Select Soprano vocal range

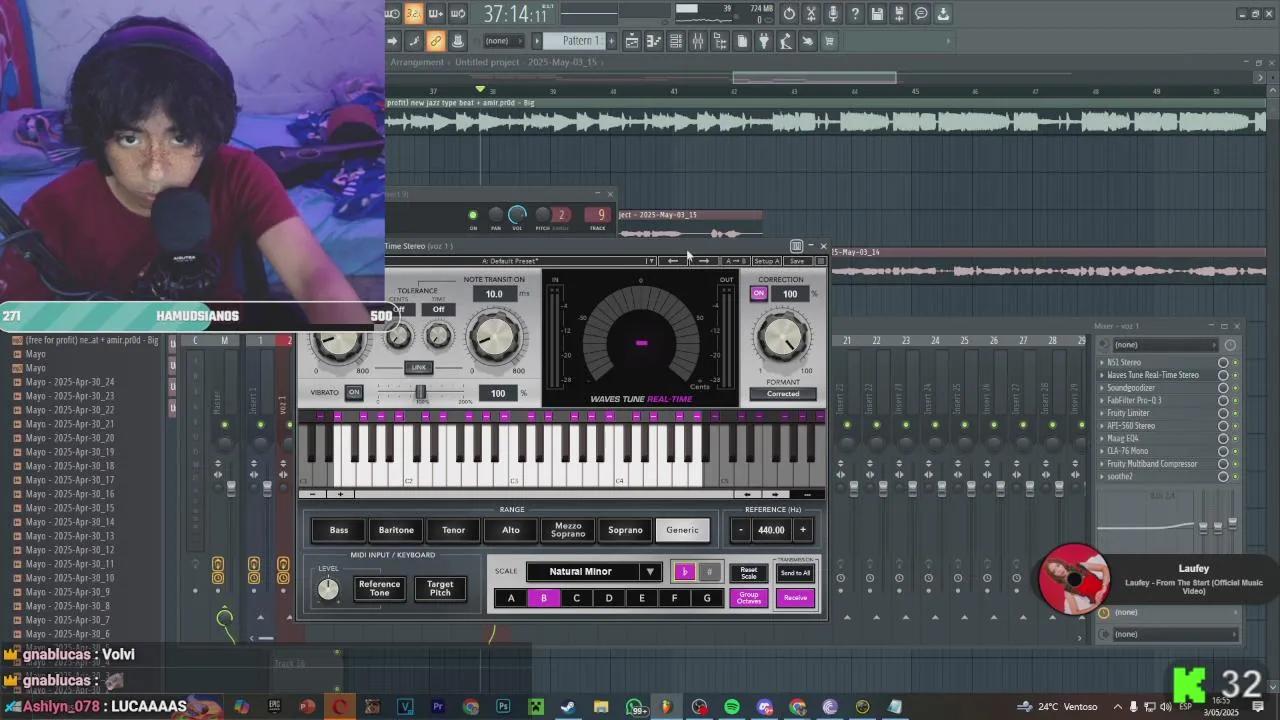(x=625, y=530)
